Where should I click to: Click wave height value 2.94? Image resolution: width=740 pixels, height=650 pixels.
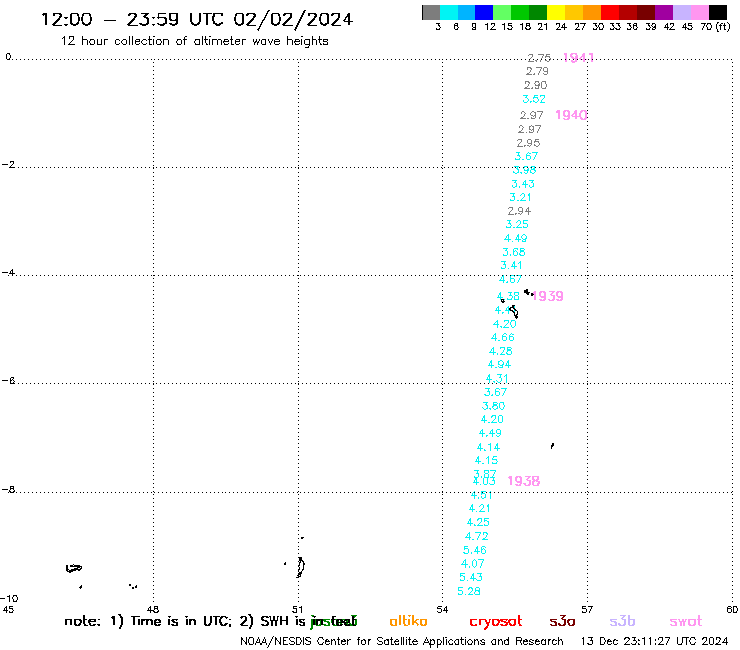tap(519, 211)
